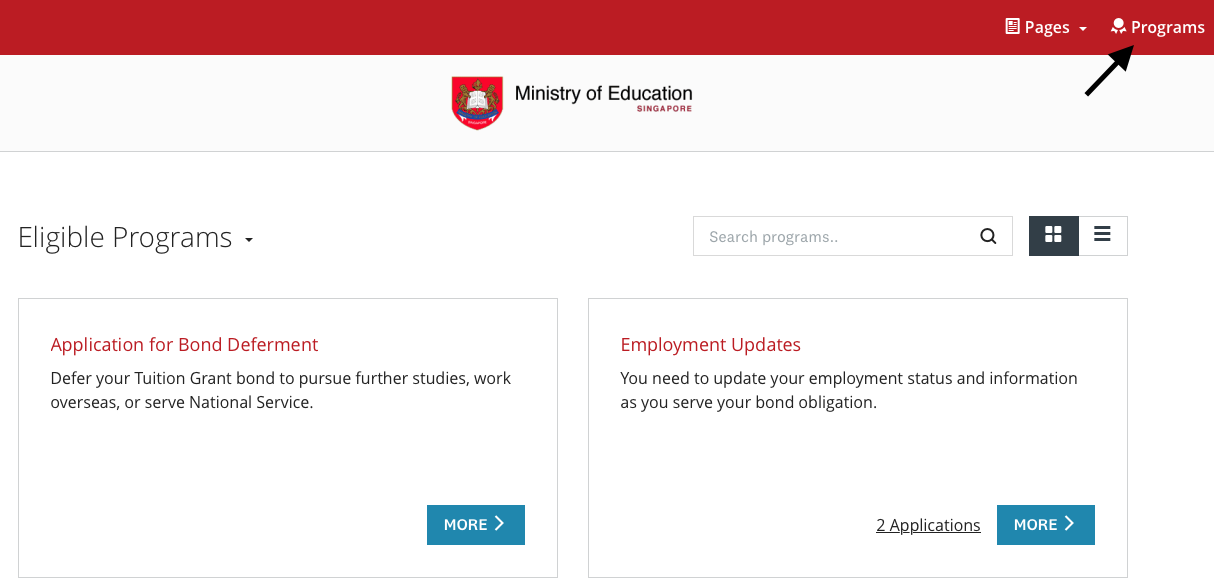This screenshot has height=582, width=1214.
Task: Click the Ministry of Education Singapore wordmark
Action: (603, 97)
